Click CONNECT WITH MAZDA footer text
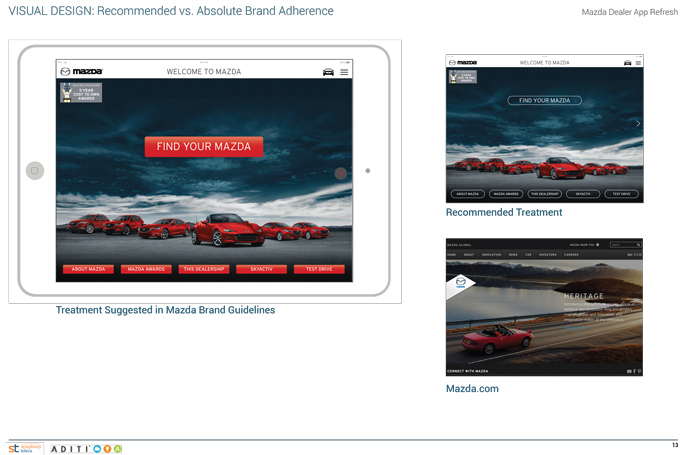The width and height of the screenshot is (685, 455). click(467, 371)
